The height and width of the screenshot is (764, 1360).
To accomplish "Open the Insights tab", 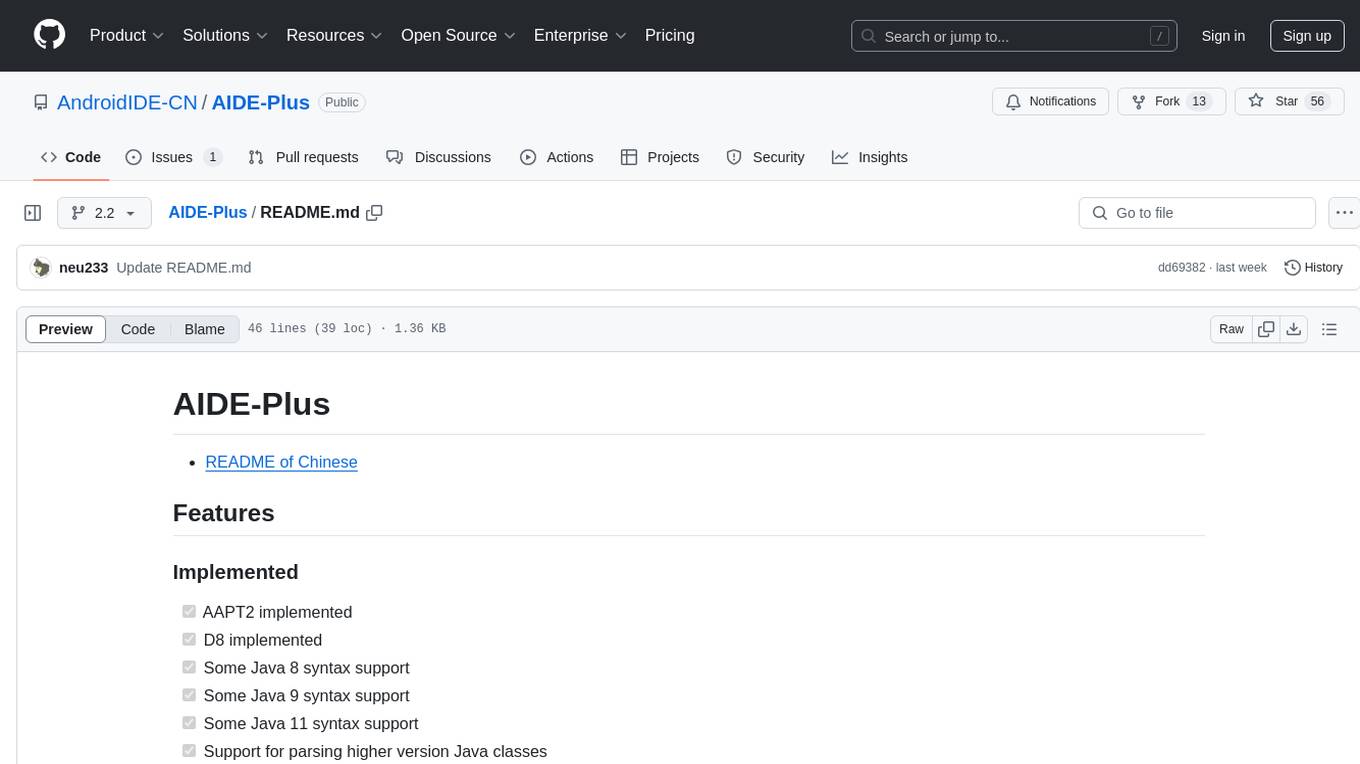I will pos(870,157).
